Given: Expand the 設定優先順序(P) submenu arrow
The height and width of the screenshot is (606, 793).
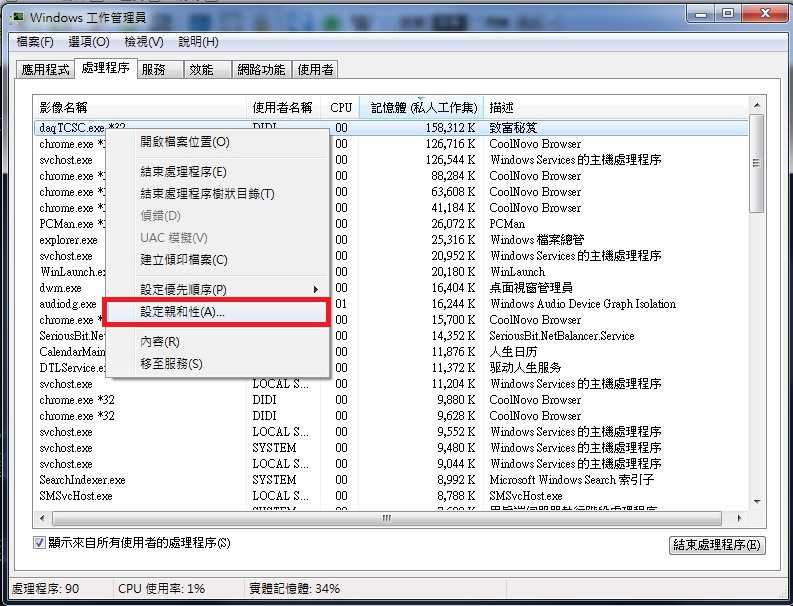Looking at the screenshot, I should (316, 289).
